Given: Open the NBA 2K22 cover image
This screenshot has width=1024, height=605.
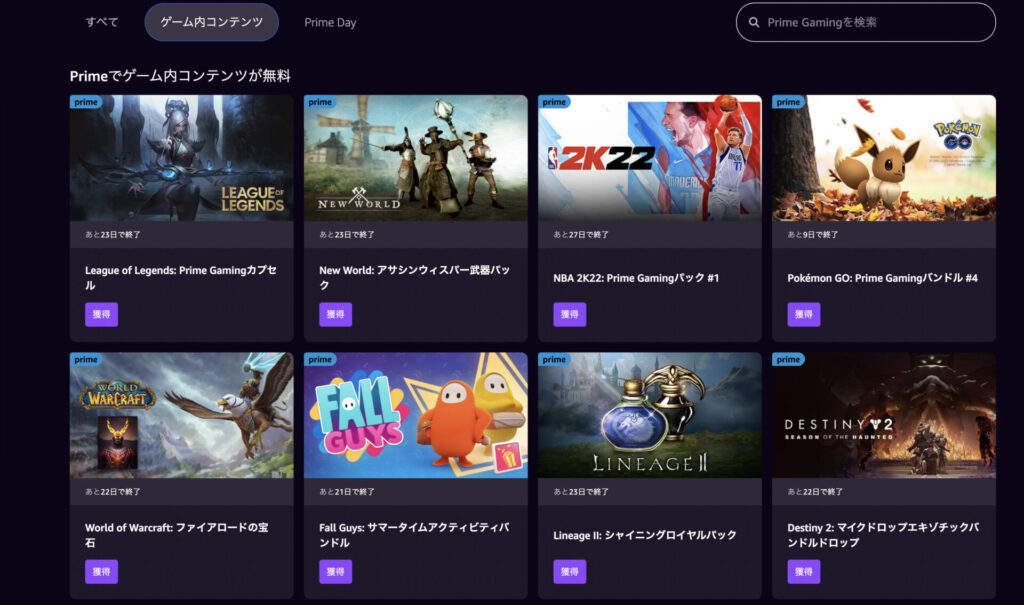Looking at the screenshot, I should [x=649, y=160].
